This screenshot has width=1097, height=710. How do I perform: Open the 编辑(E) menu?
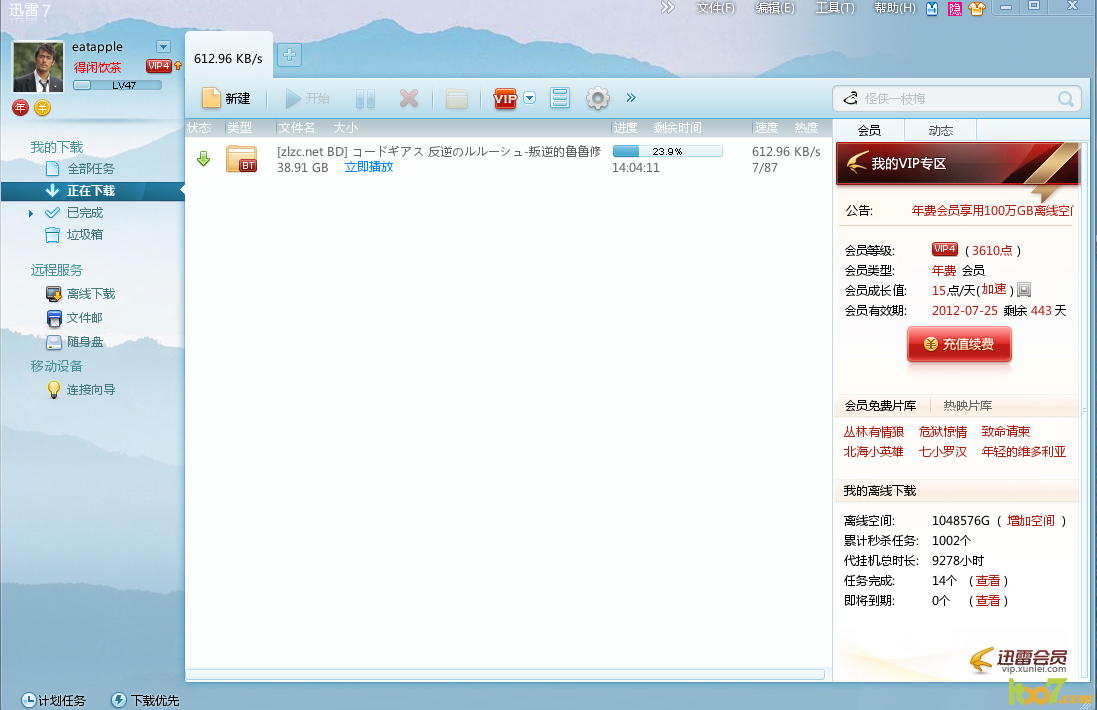tap(775, 8)
